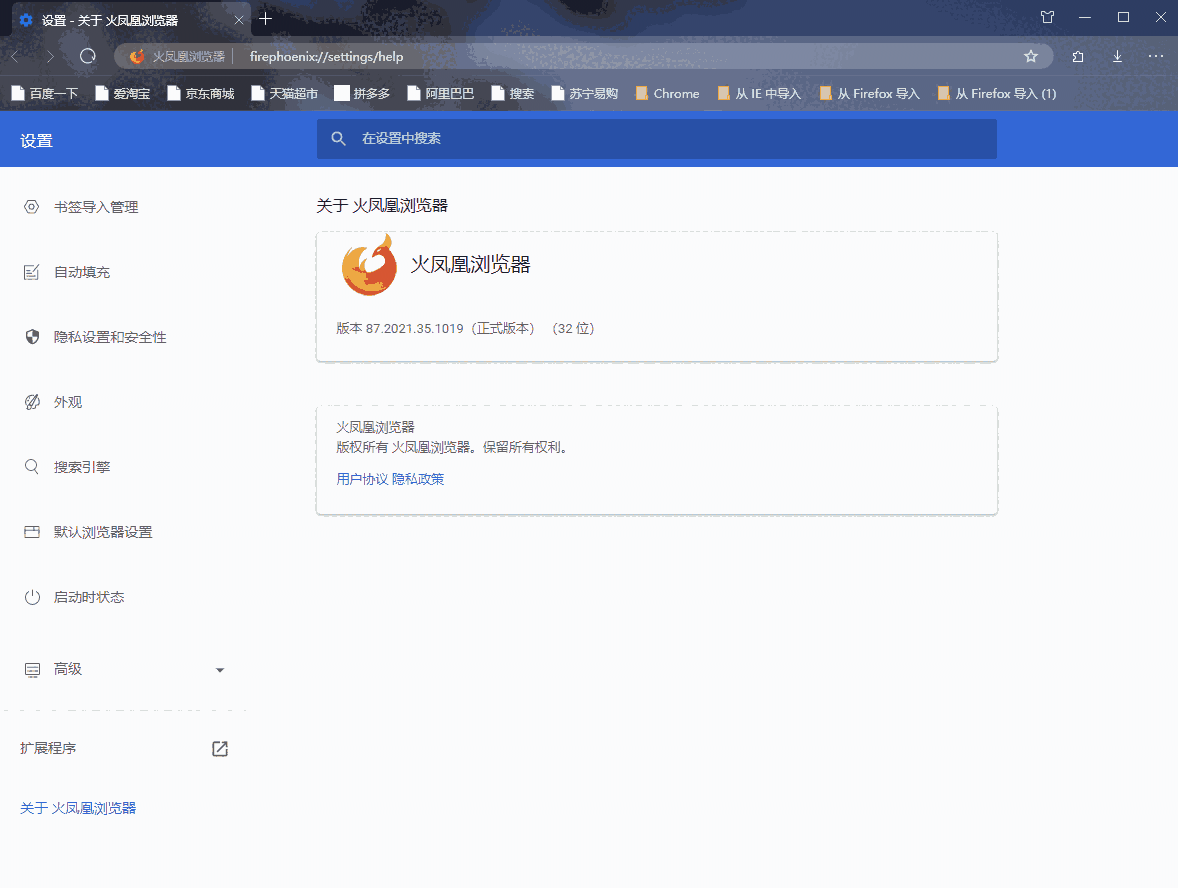
Task: Navigate back using the back arrow
Action: click(x=14, y=57)
